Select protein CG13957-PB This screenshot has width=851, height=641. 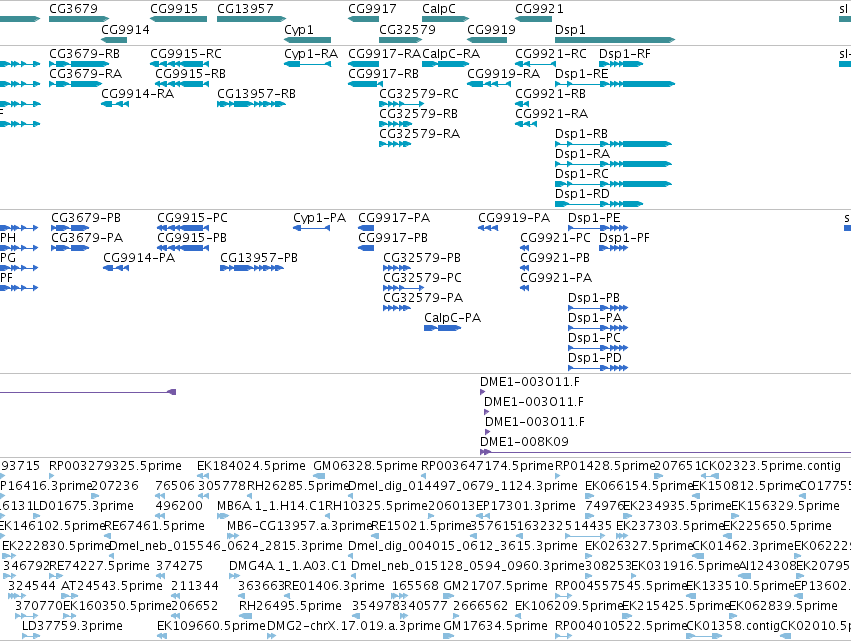(259, 258)
